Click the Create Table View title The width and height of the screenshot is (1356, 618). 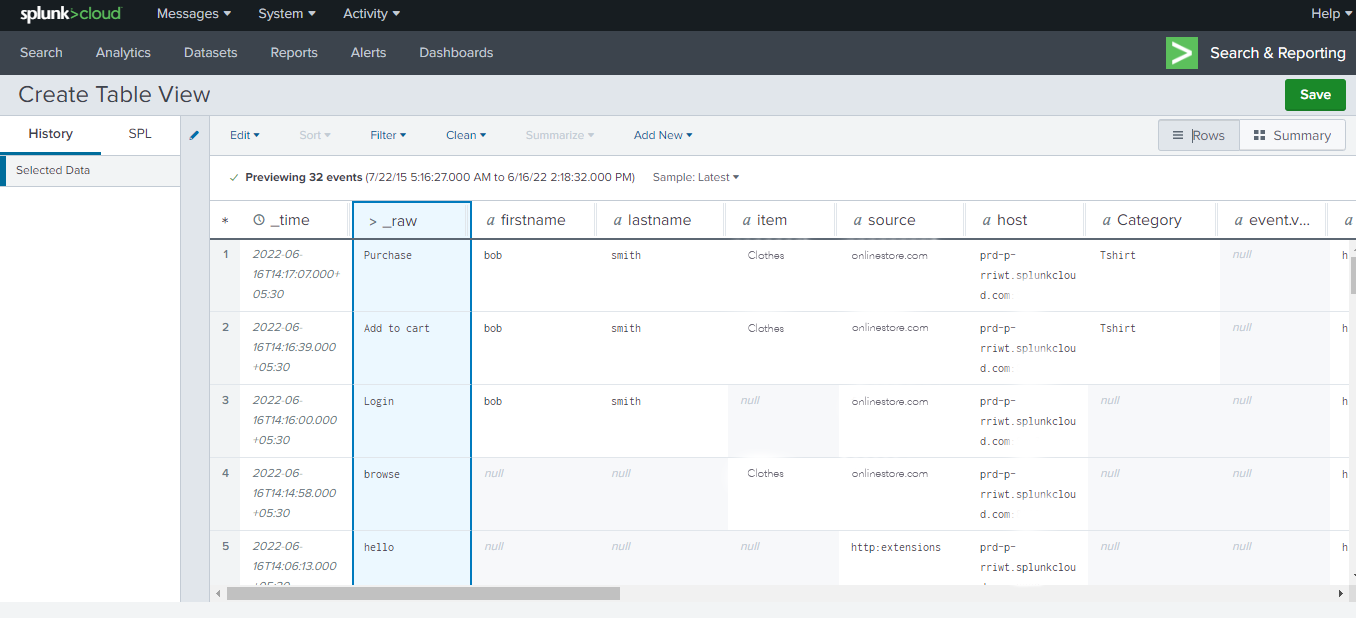point(114,95)
